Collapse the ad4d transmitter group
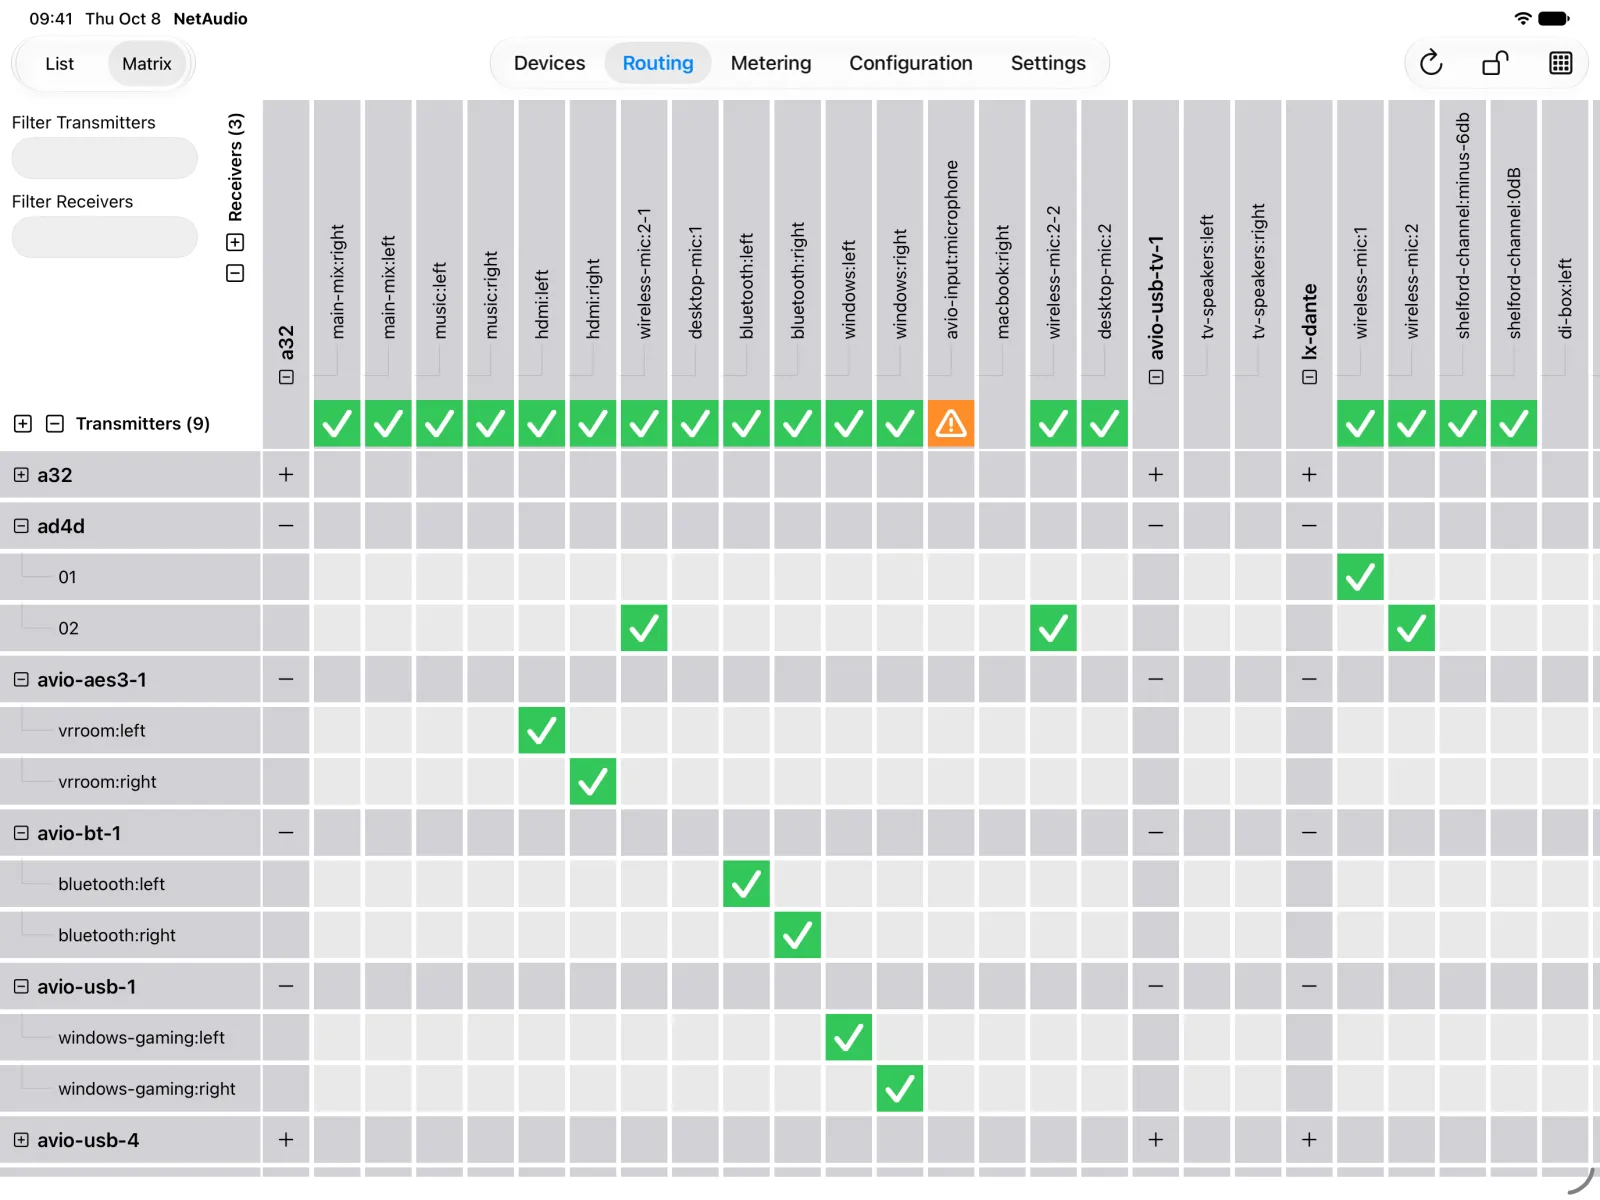1600x1200 pixels. tap(21, 526)
